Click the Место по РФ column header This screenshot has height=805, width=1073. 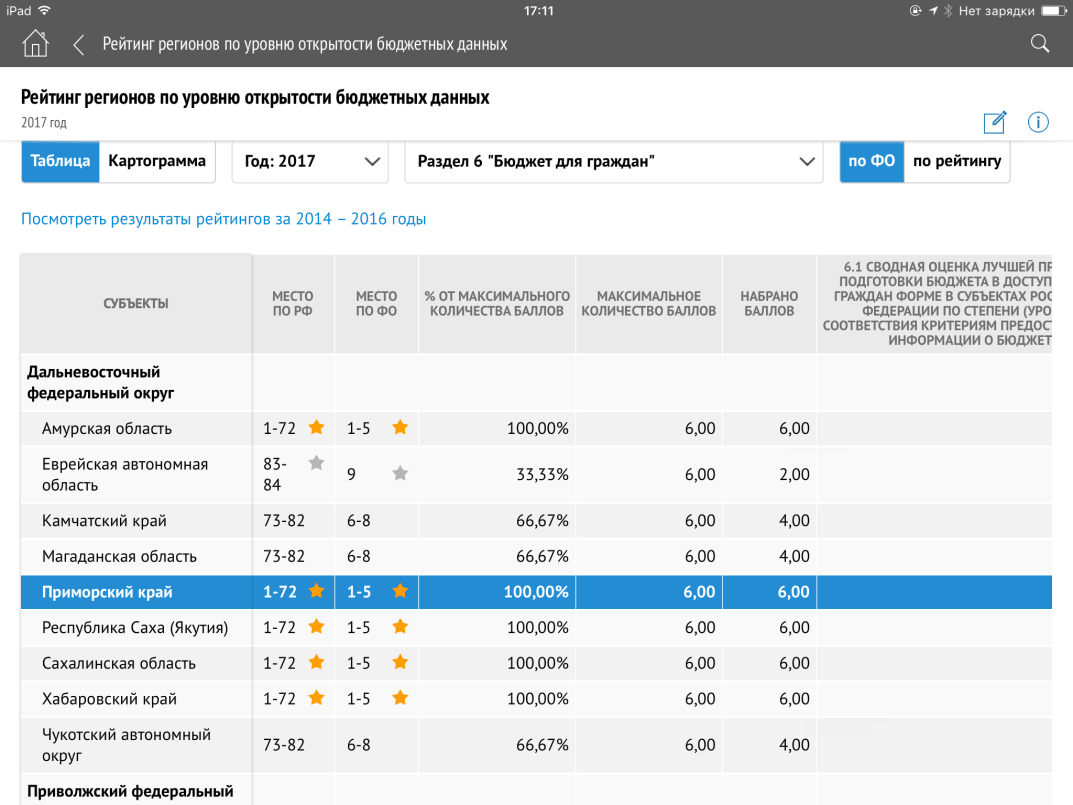pyautogui.click(x=292, y=304)
